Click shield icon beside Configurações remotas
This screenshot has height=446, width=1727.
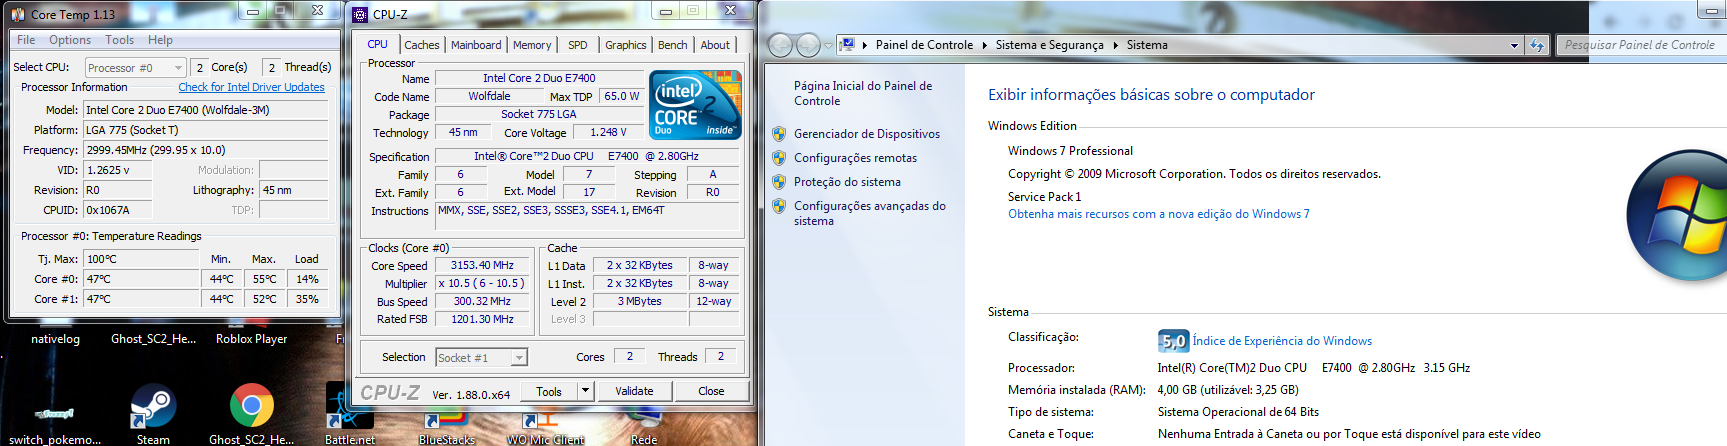779,158
